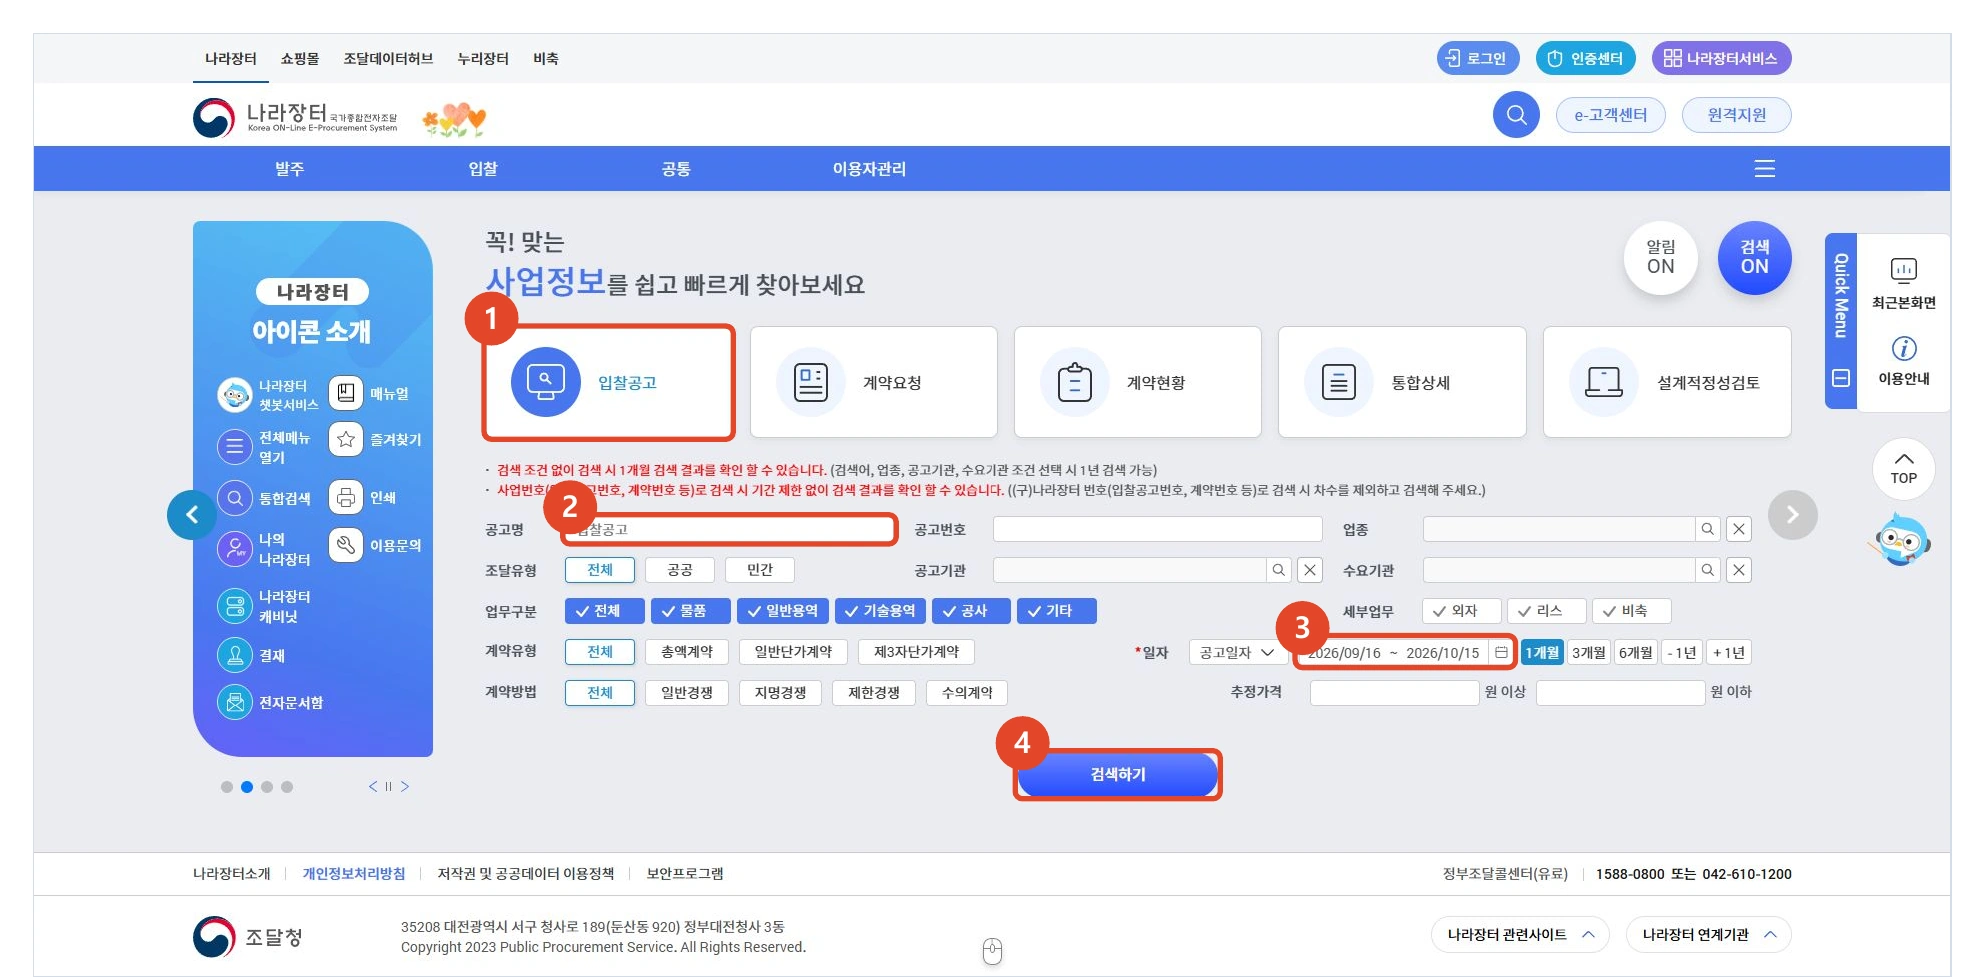The image size is (1985, 977).
Task: Clear the 수요기관 field with X button
Action: [x=1740, y=570]
